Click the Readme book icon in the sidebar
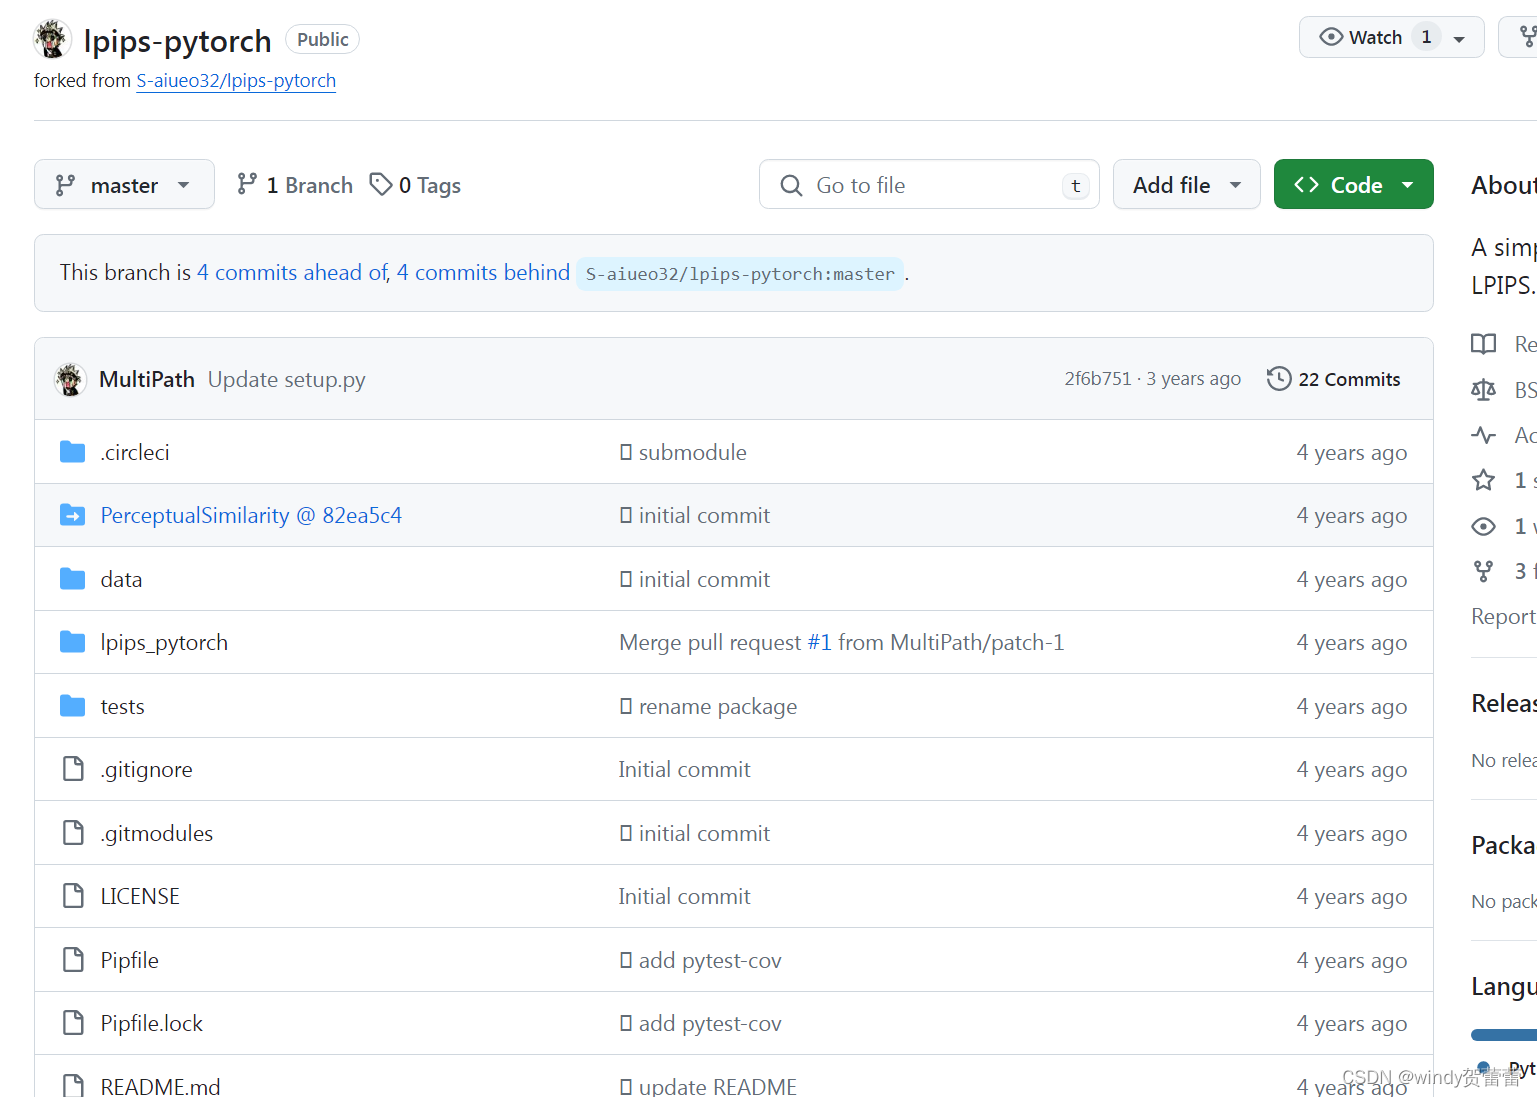The image size is (1537, 1097). click(x=1484, y=343)
